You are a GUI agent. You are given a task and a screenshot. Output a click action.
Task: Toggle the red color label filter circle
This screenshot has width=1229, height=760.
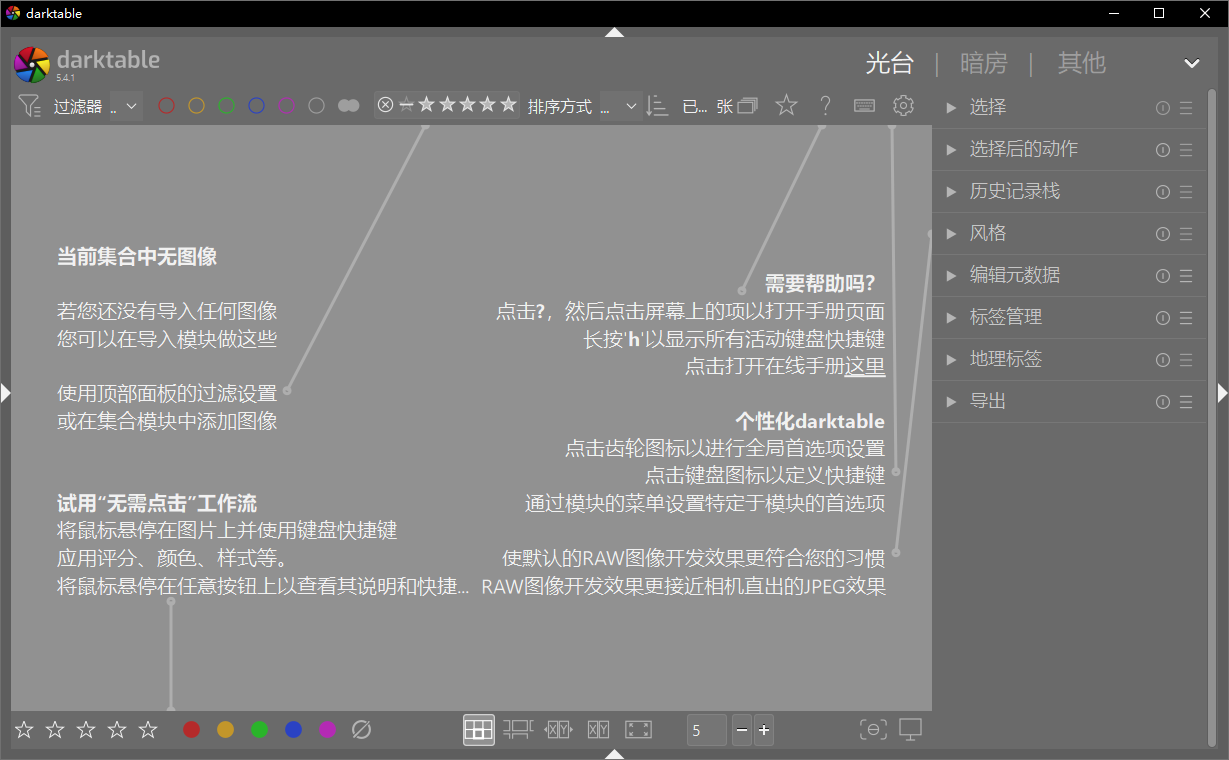coord(166,105)
